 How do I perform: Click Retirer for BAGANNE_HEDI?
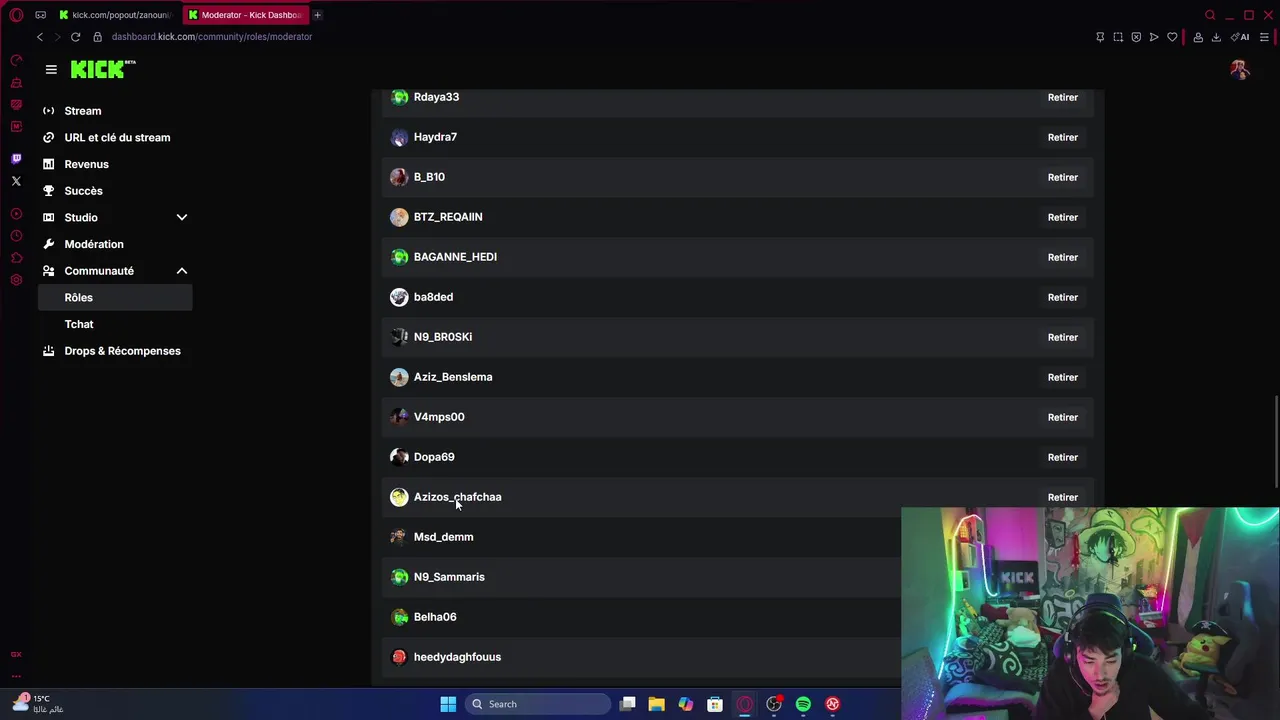(1062, 257)
